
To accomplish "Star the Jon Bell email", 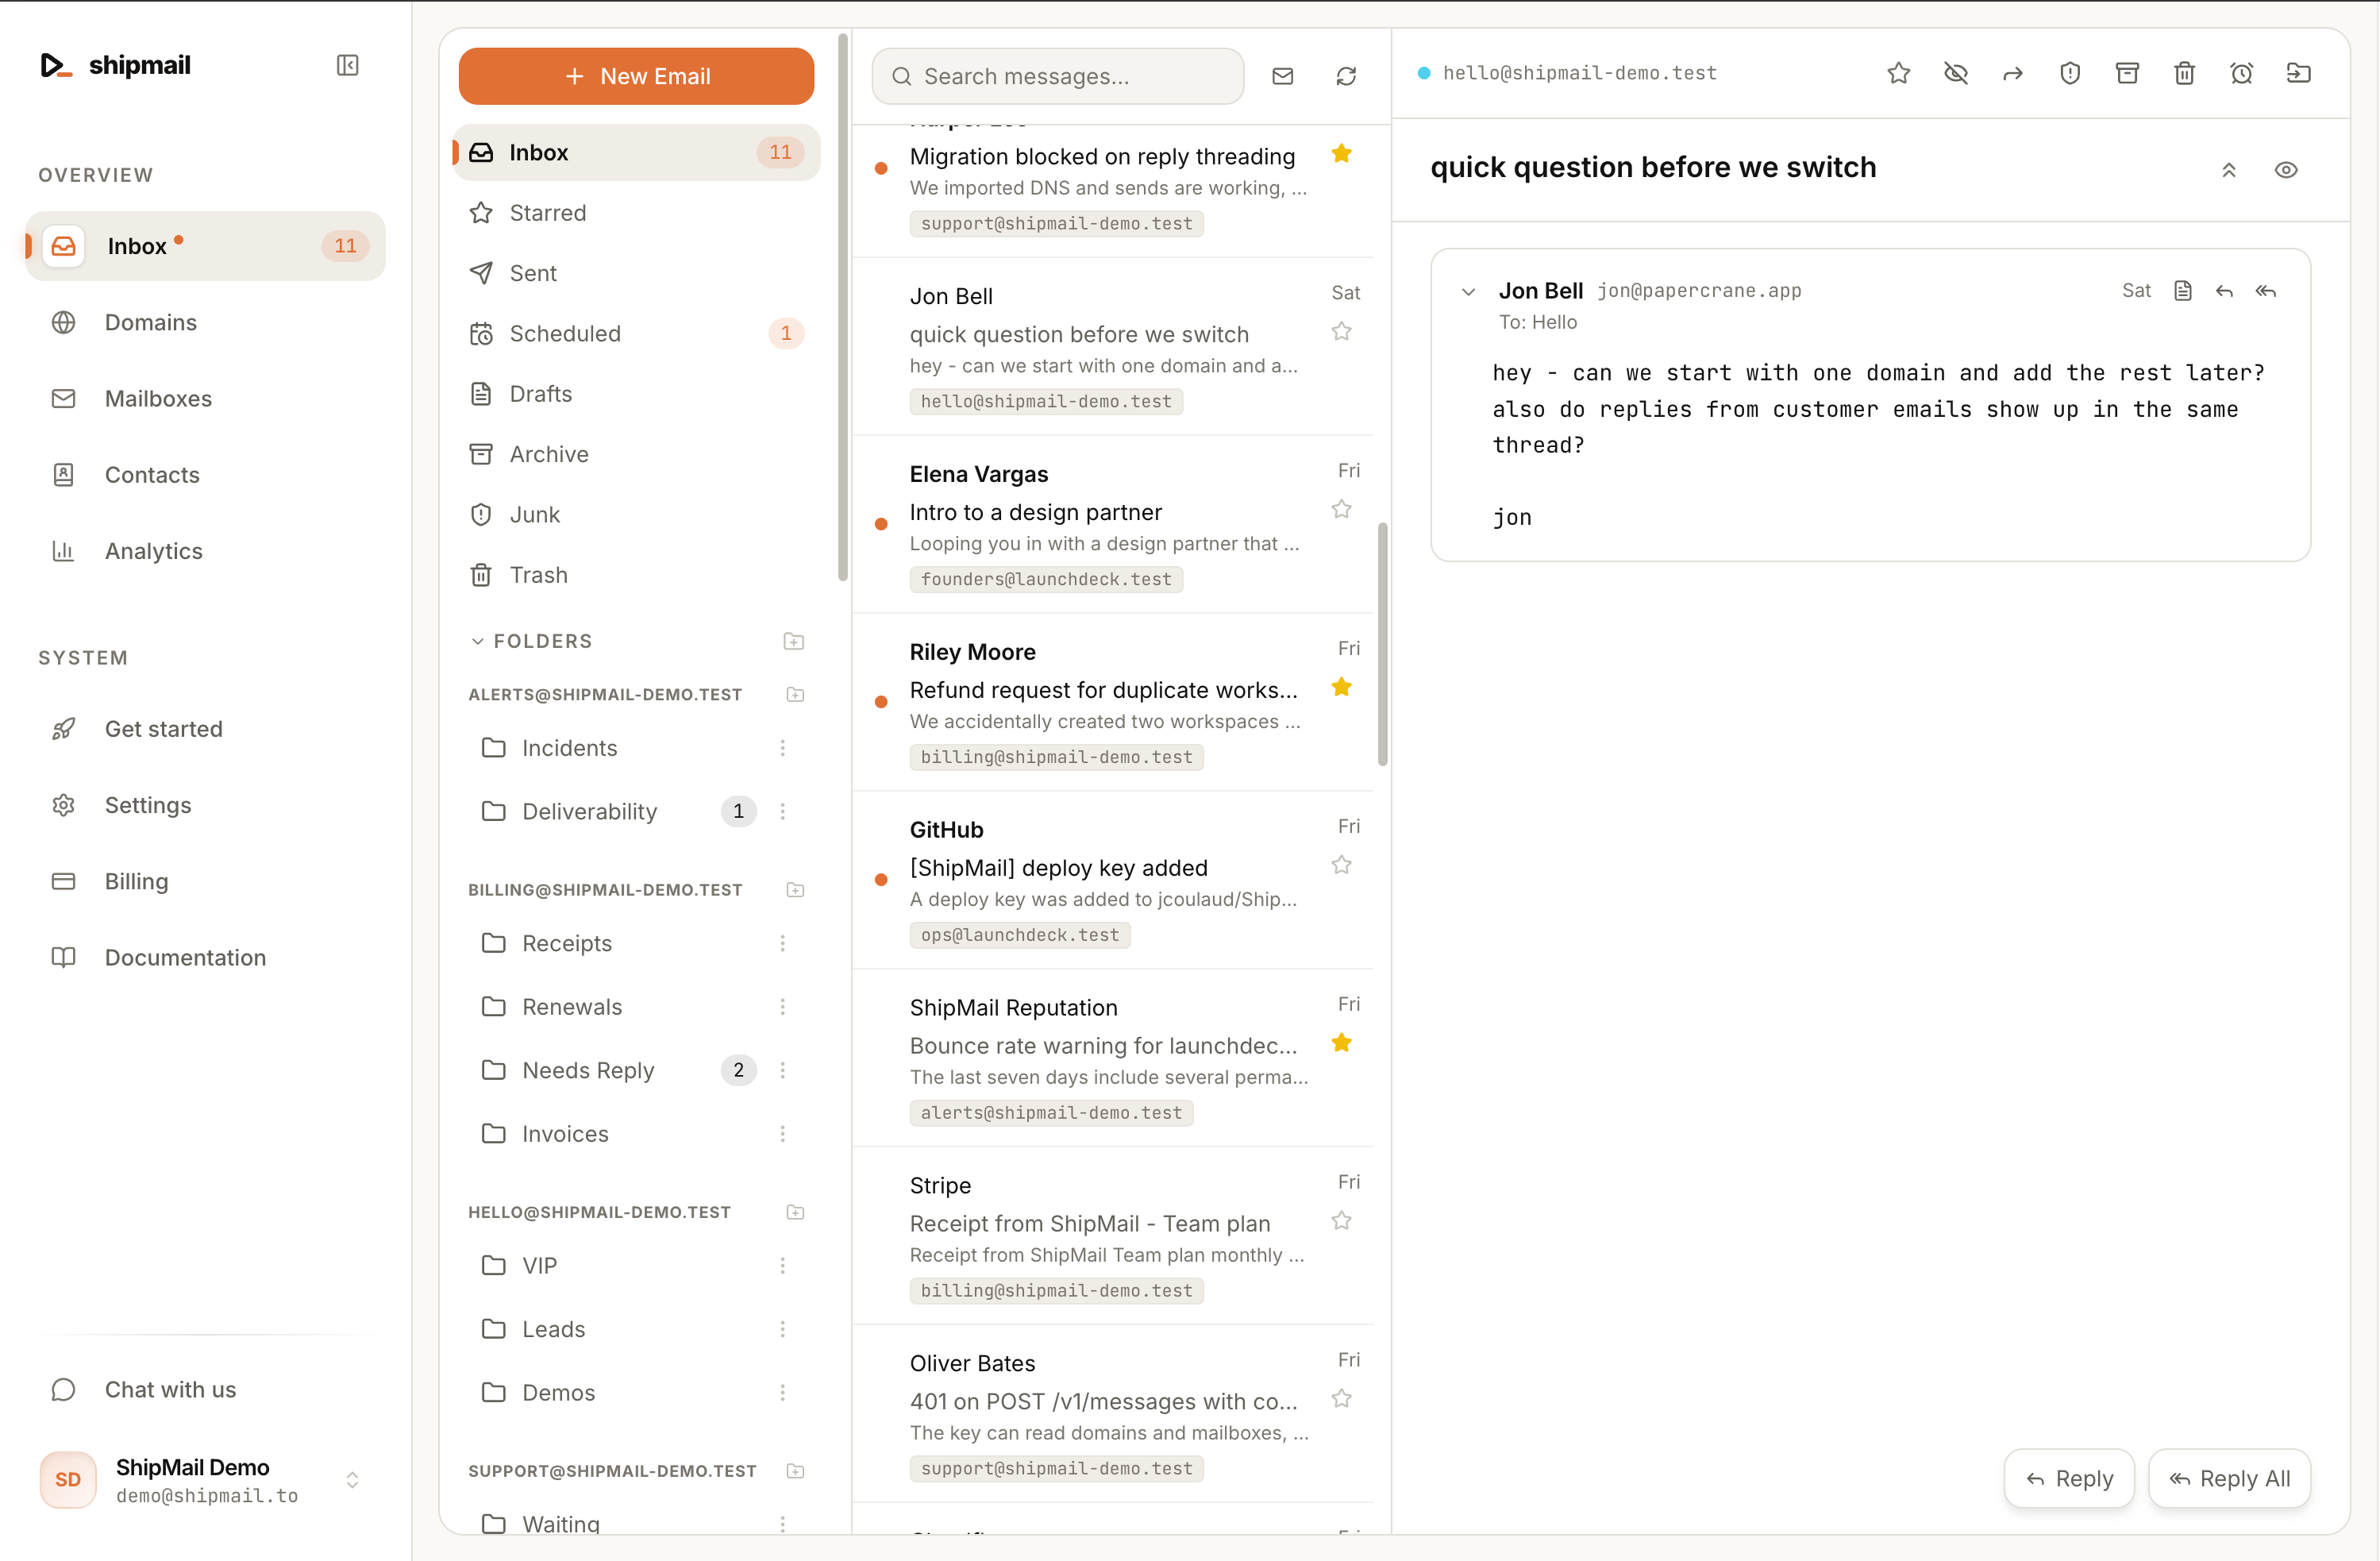I will click(x=1342, y=331).
